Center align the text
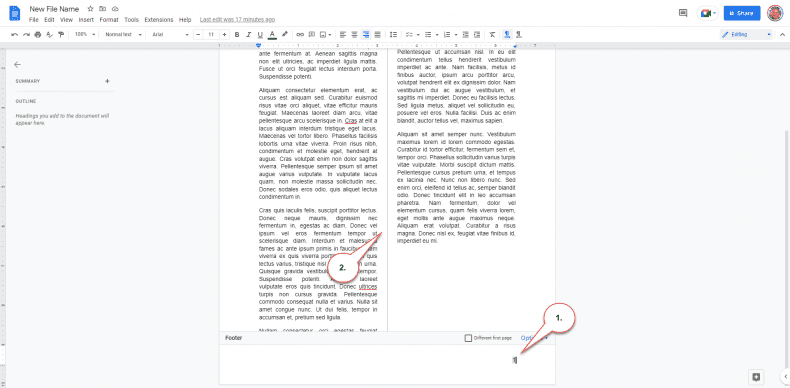 coord(355,35)
